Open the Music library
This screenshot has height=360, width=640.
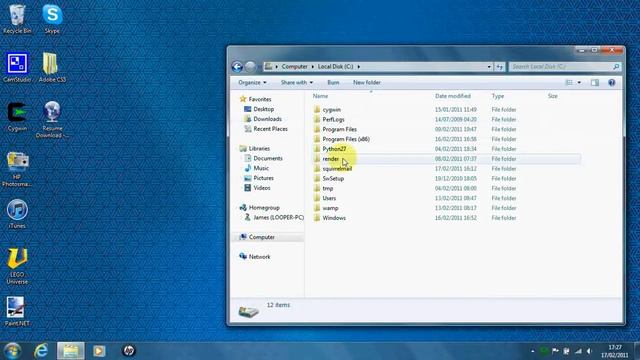tap(261, 168)
